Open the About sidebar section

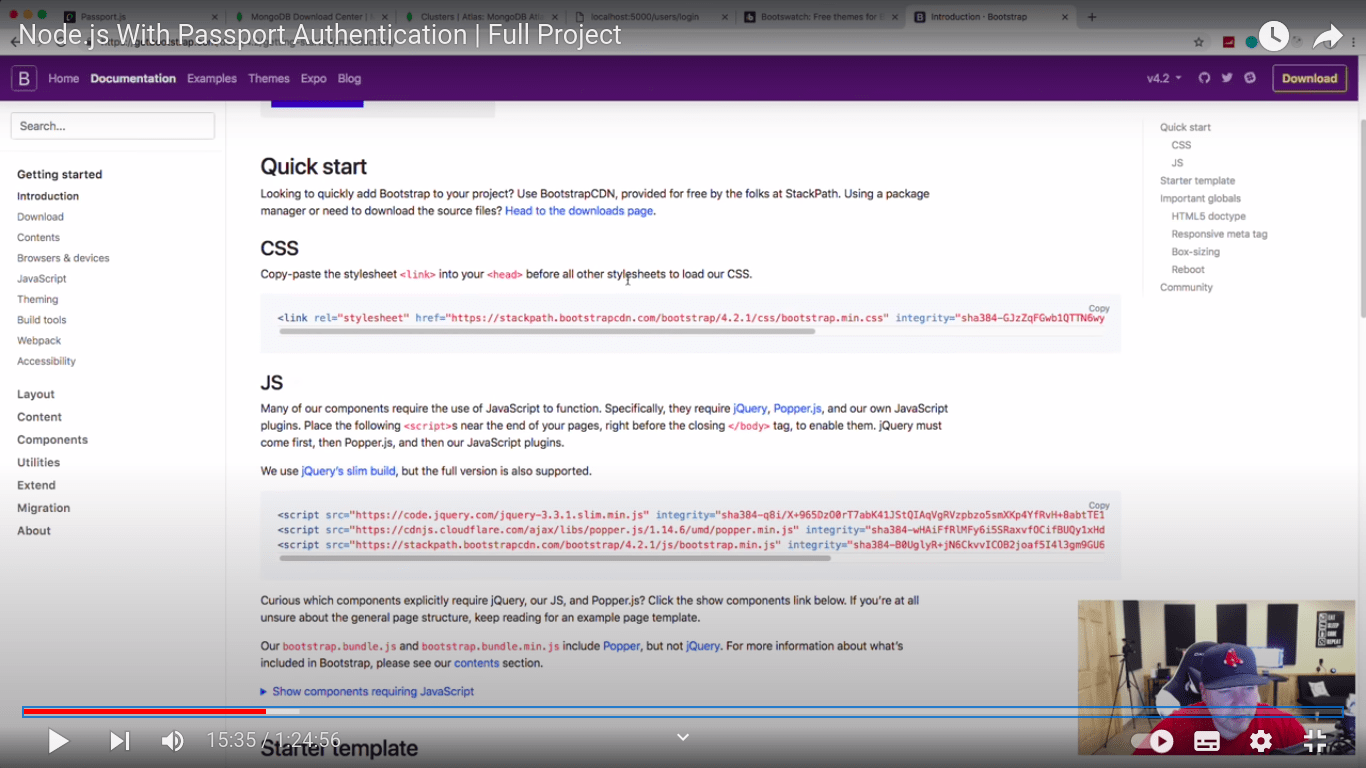pos(34,531)
